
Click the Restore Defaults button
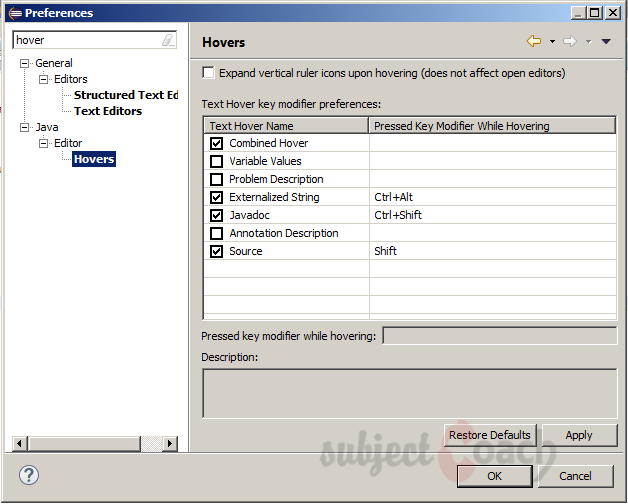pos(490,435)
